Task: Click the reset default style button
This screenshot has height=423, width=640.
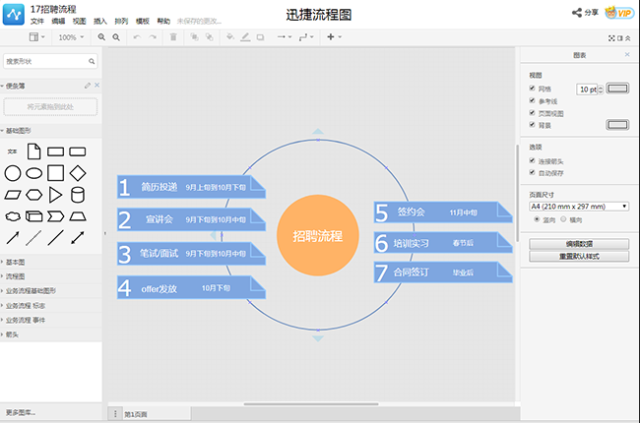Action: point(579,256)
